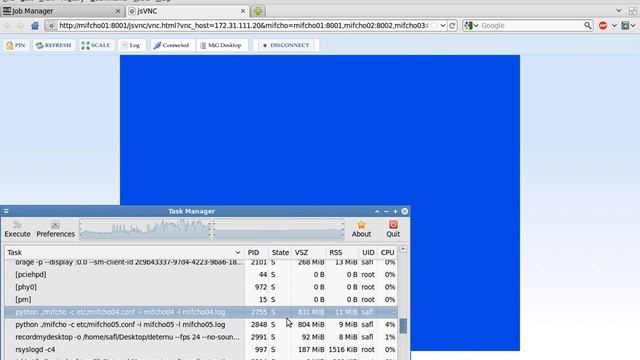Close the jsVNC tab
Image resolution: width=640 pixels, height=360 pixels.
242,11
